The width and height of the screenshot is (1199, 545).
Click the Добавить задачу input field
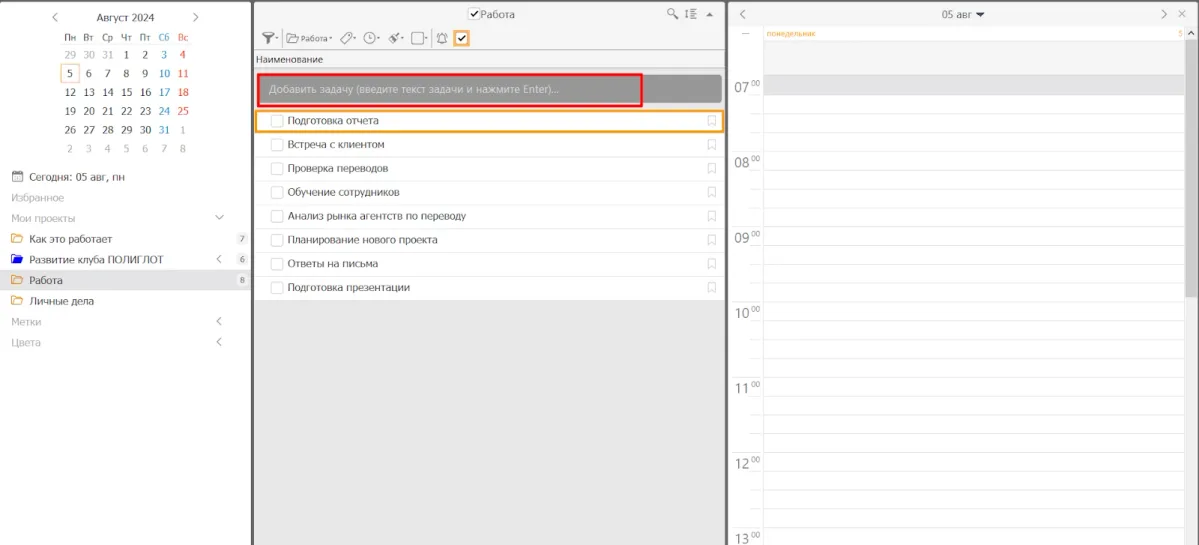[x=450, y=90]
